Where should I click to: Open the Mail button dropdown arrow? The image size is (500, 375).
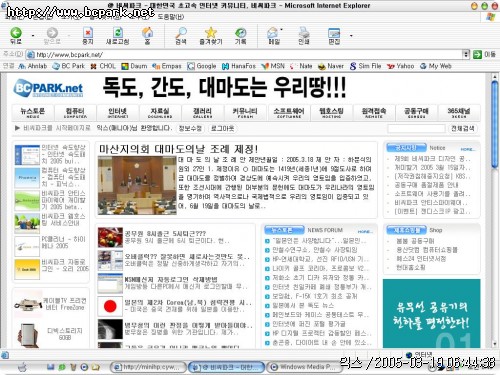click(282, 30)
